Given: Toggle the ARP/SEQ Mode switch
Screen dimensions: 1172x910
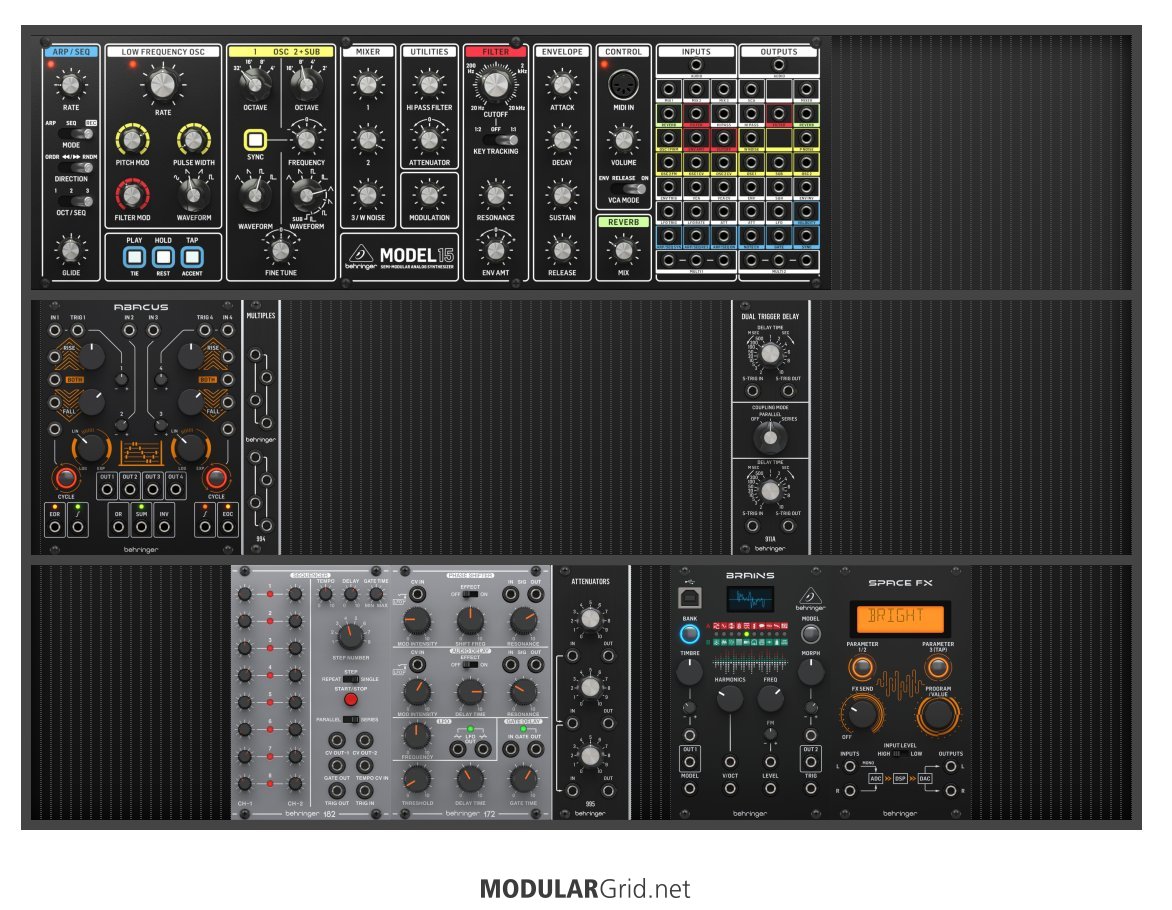Looking at the screenshot, I should point(76,133).
